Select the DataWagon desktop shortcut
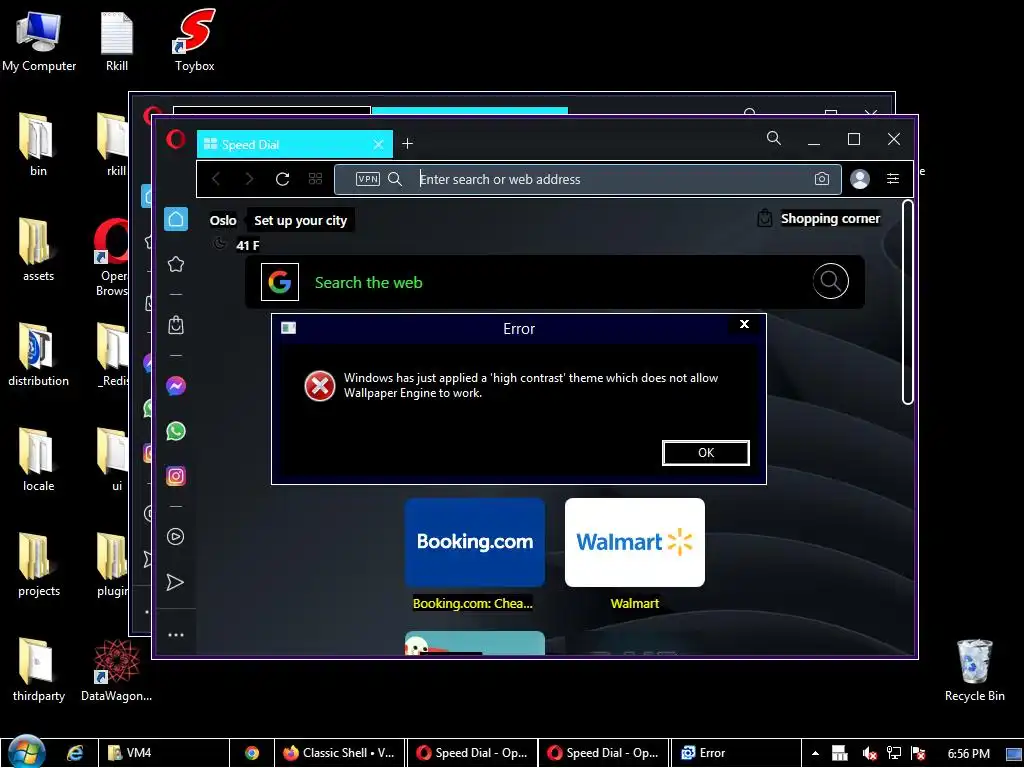The image size is (1024, 768). (116, 671)
